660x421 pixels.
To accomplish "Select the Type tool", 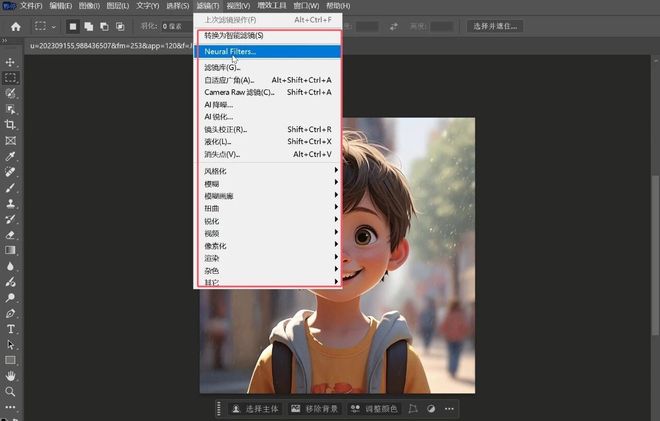I will click(x=10, y=329).
